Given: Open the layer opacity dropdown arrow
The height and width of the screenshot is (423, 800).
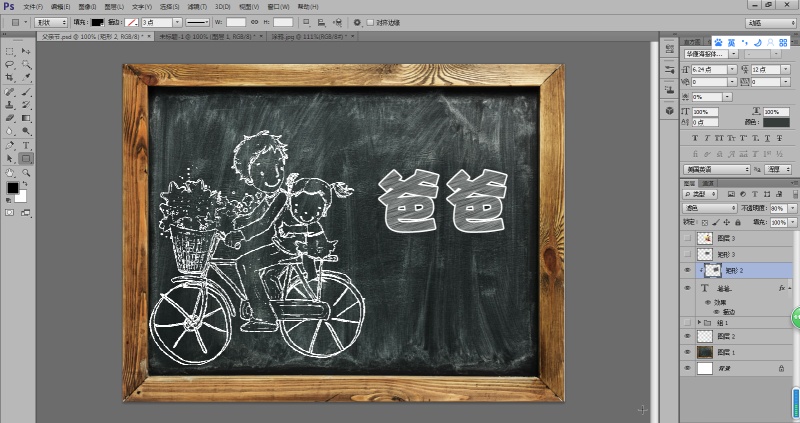Looking at the screenshot, I should [792, 208].
